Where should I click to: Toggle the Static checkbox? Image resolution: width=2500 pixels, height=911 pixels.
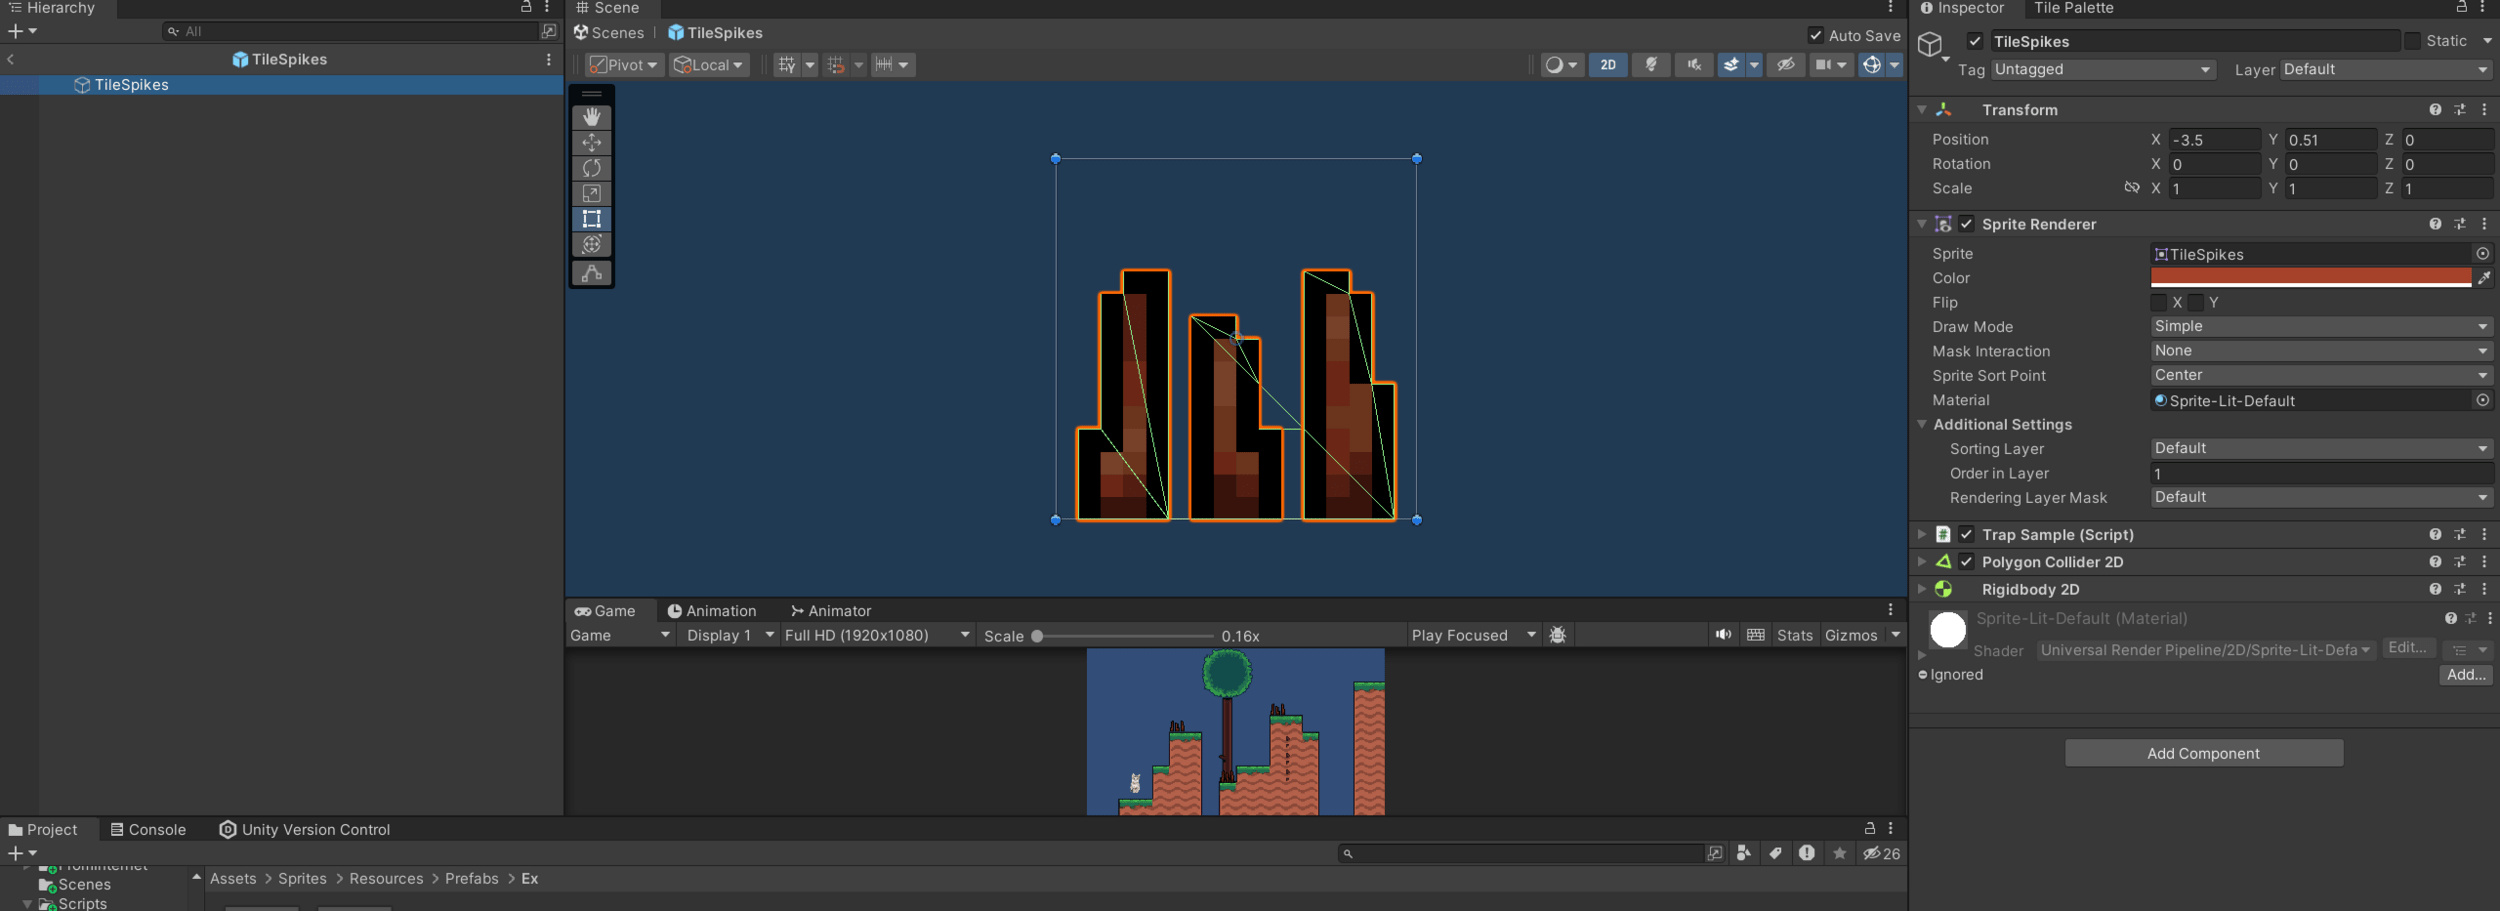(x=2412, y=41)
